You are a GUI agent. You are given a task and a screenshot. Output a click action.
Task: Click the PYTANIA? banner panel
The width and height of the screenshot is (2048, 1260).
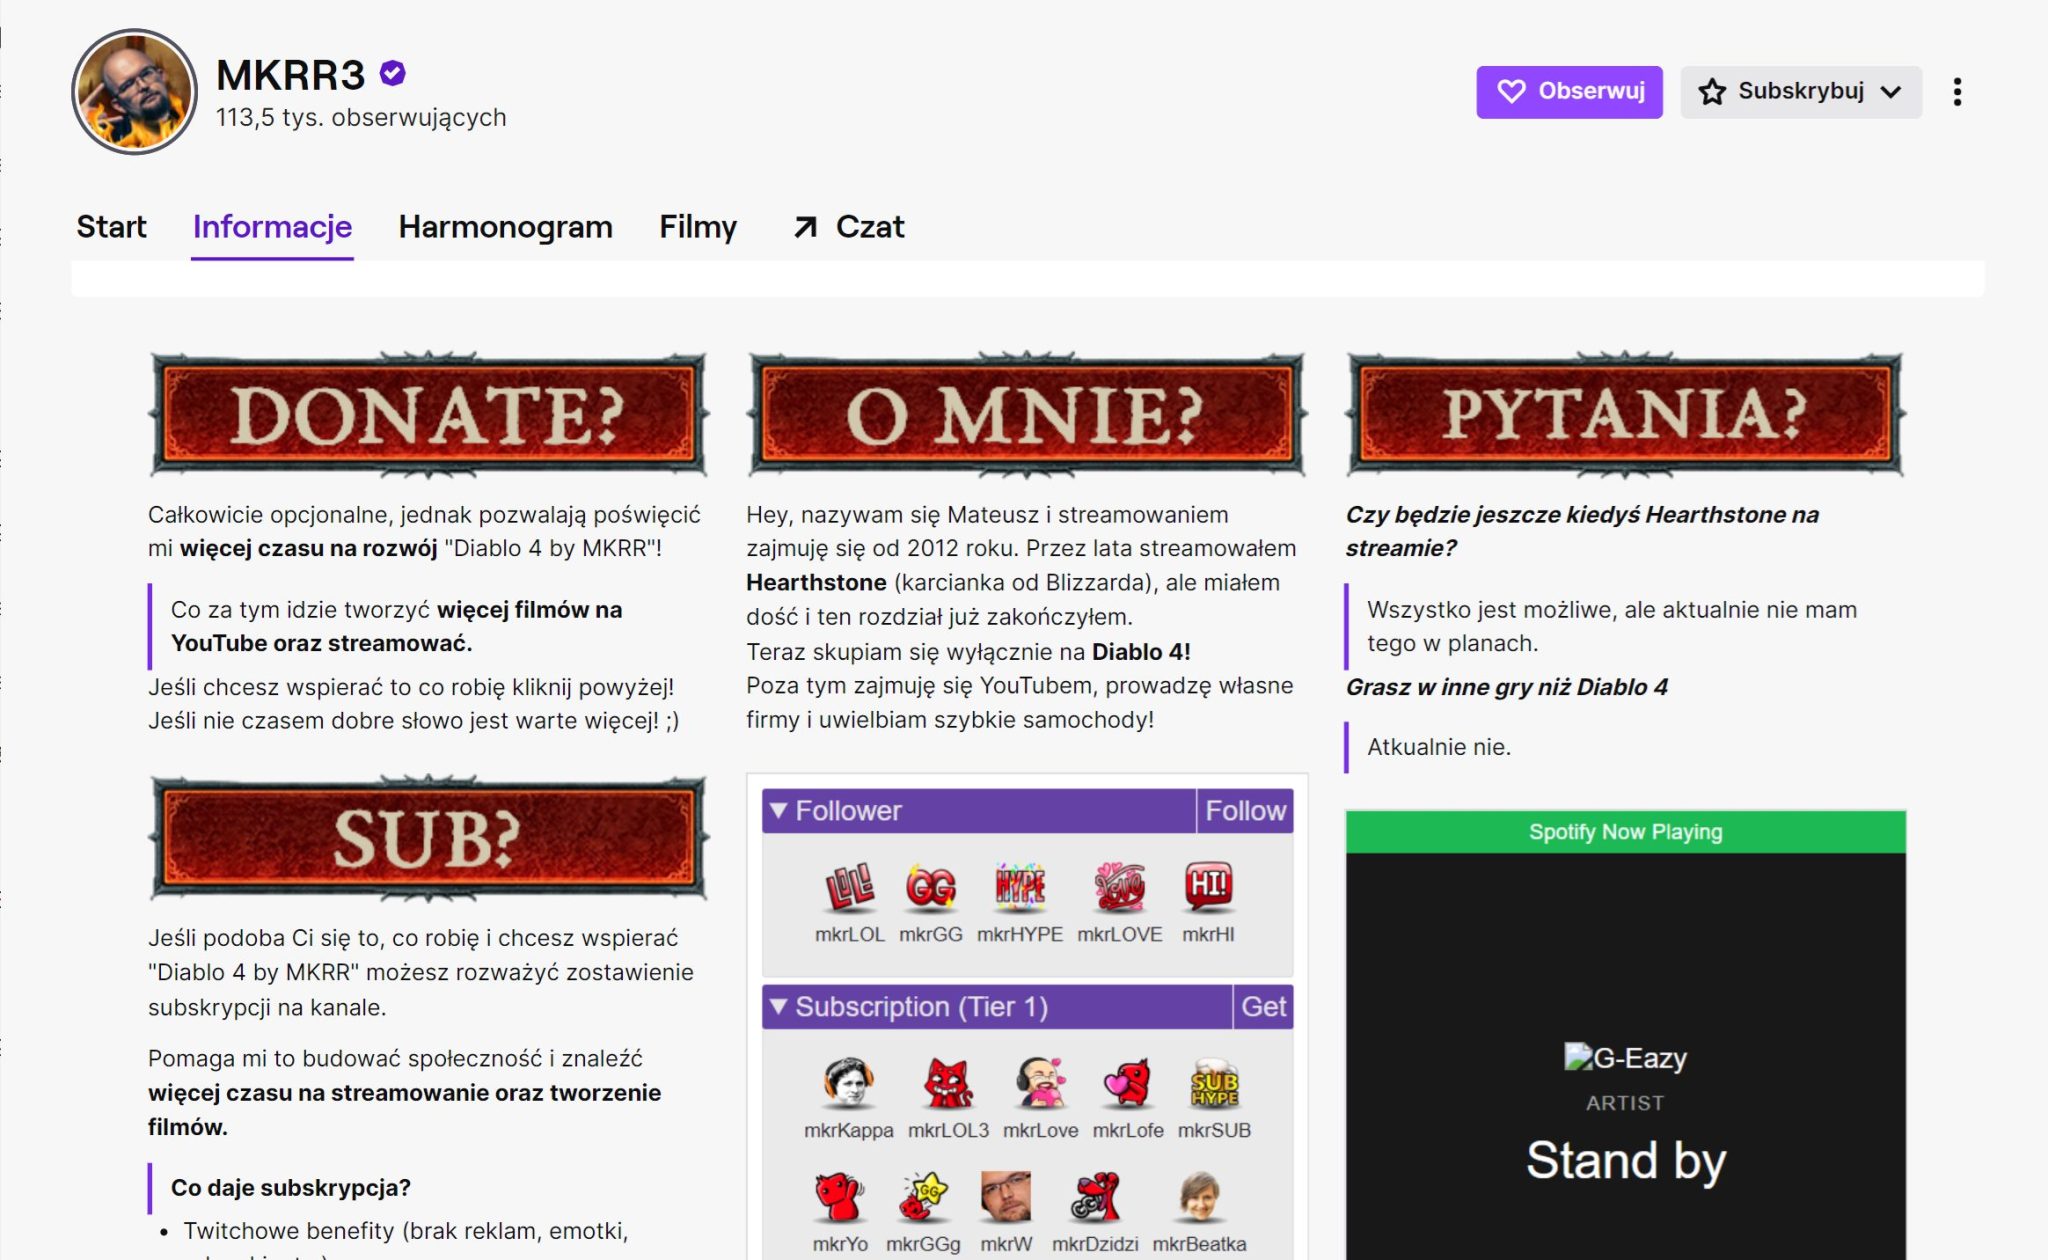pos(1625,414)
